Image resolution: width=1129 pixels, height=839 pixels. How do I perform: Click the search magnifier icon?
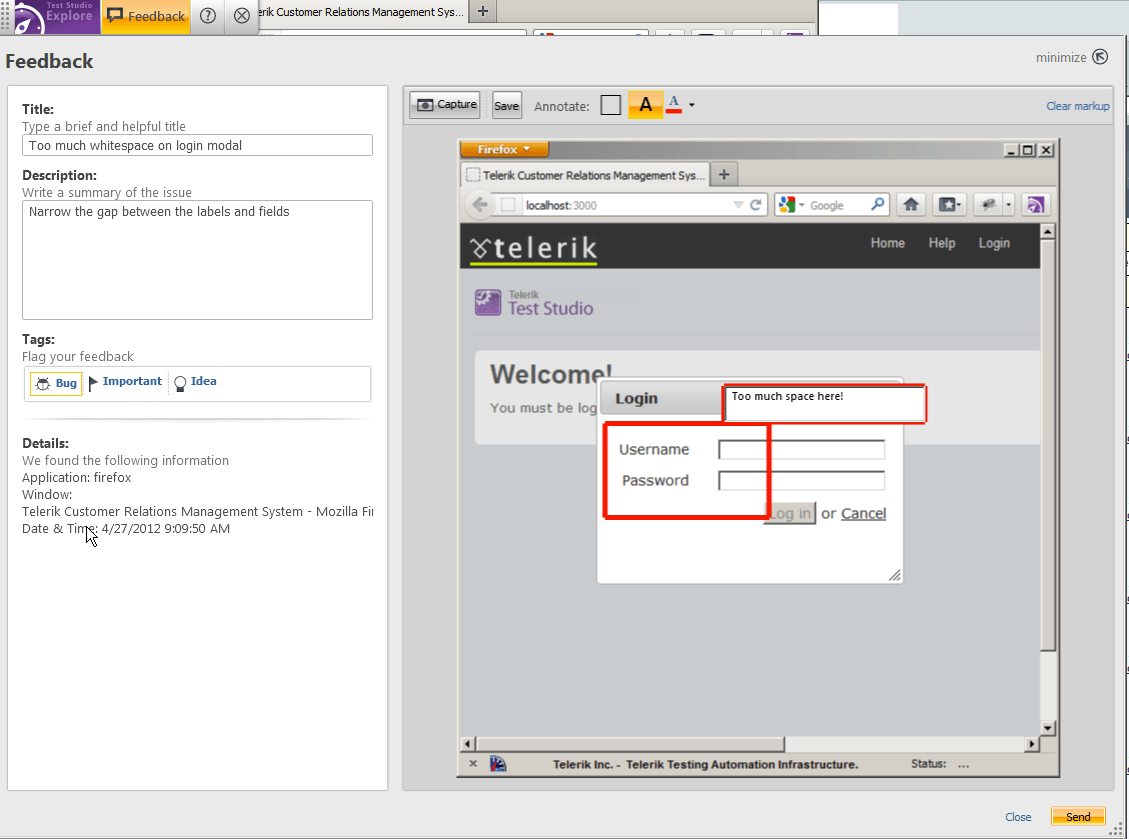877,205
